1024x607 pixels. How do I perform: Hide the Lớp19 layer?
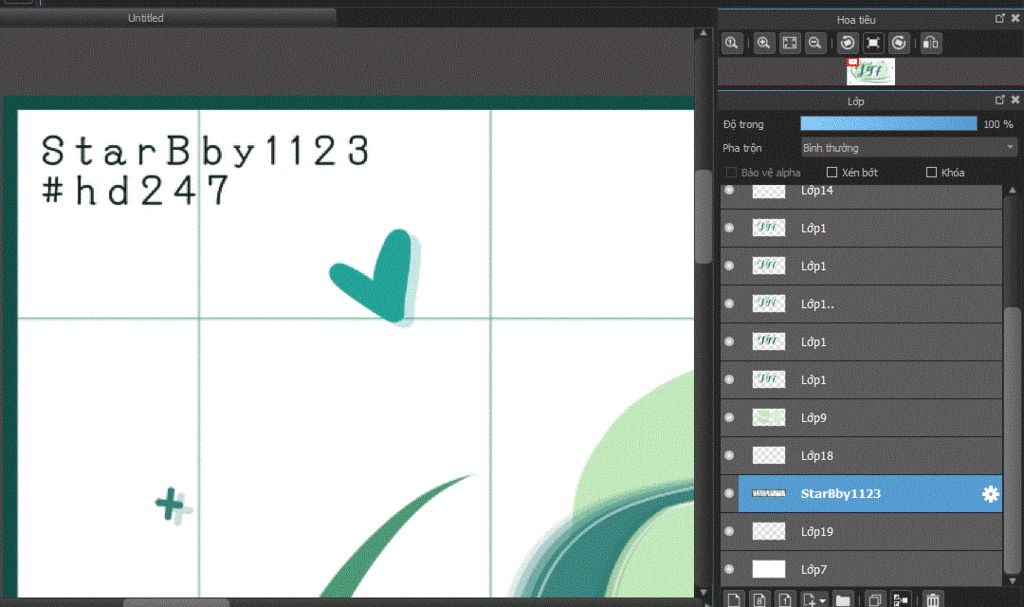click(x=729, y=531)
